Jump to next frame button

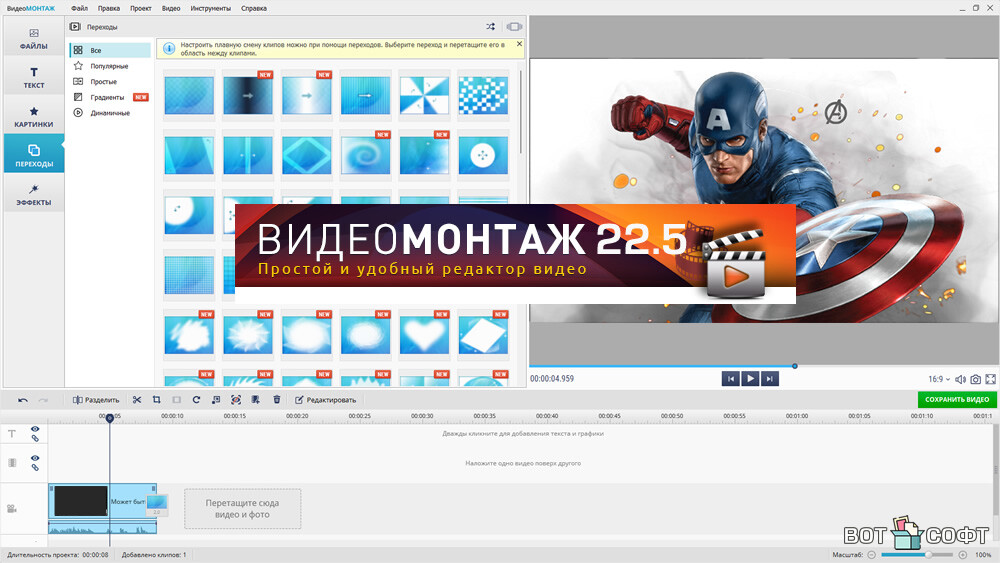(770, 379)
